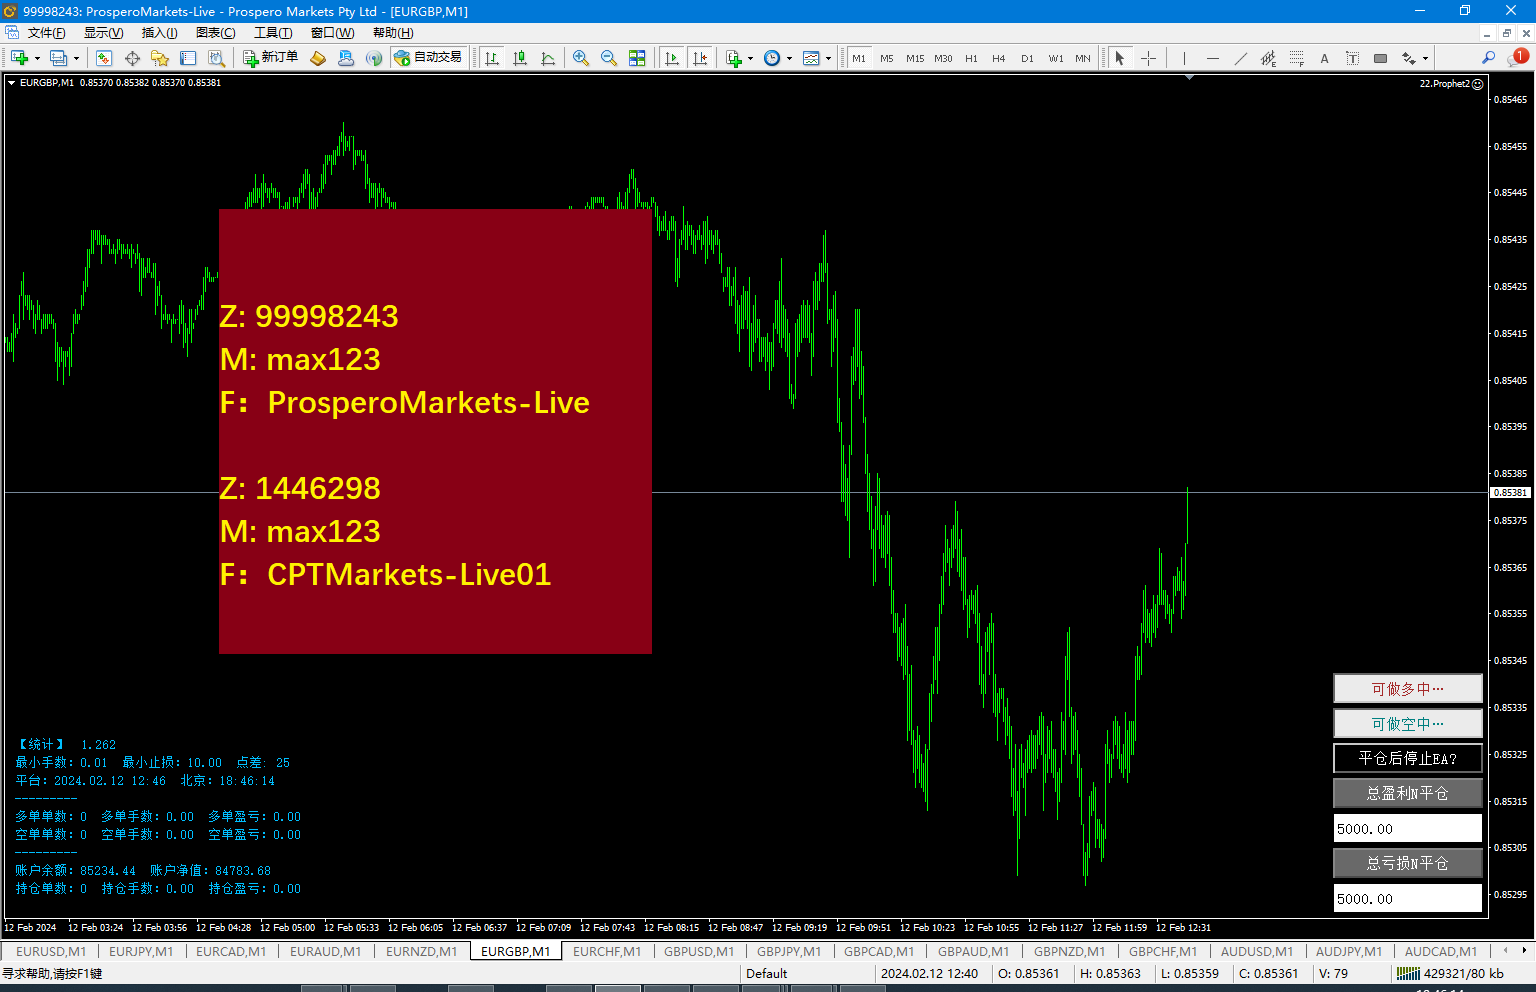Select the equidistant channel tool
1536x992 pixels.
click(1268, 58)
